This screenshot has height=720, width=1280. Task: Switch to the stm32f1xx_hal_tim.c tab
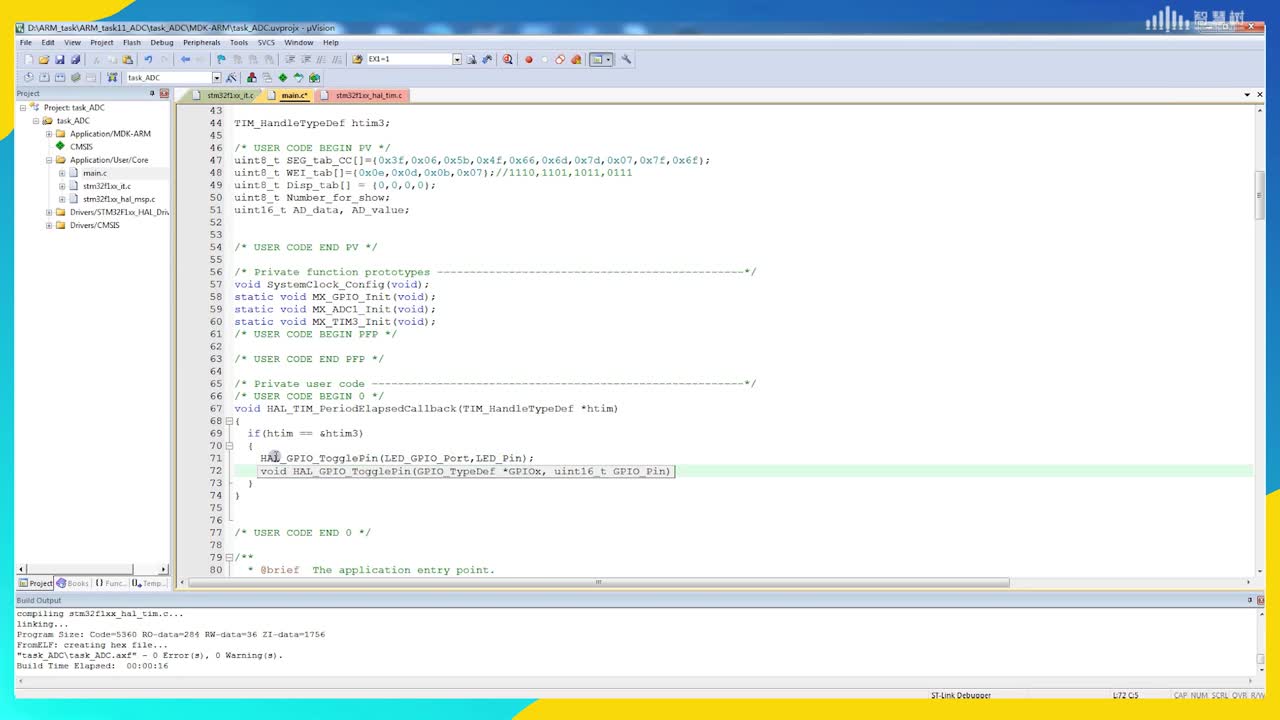point(362,95)
